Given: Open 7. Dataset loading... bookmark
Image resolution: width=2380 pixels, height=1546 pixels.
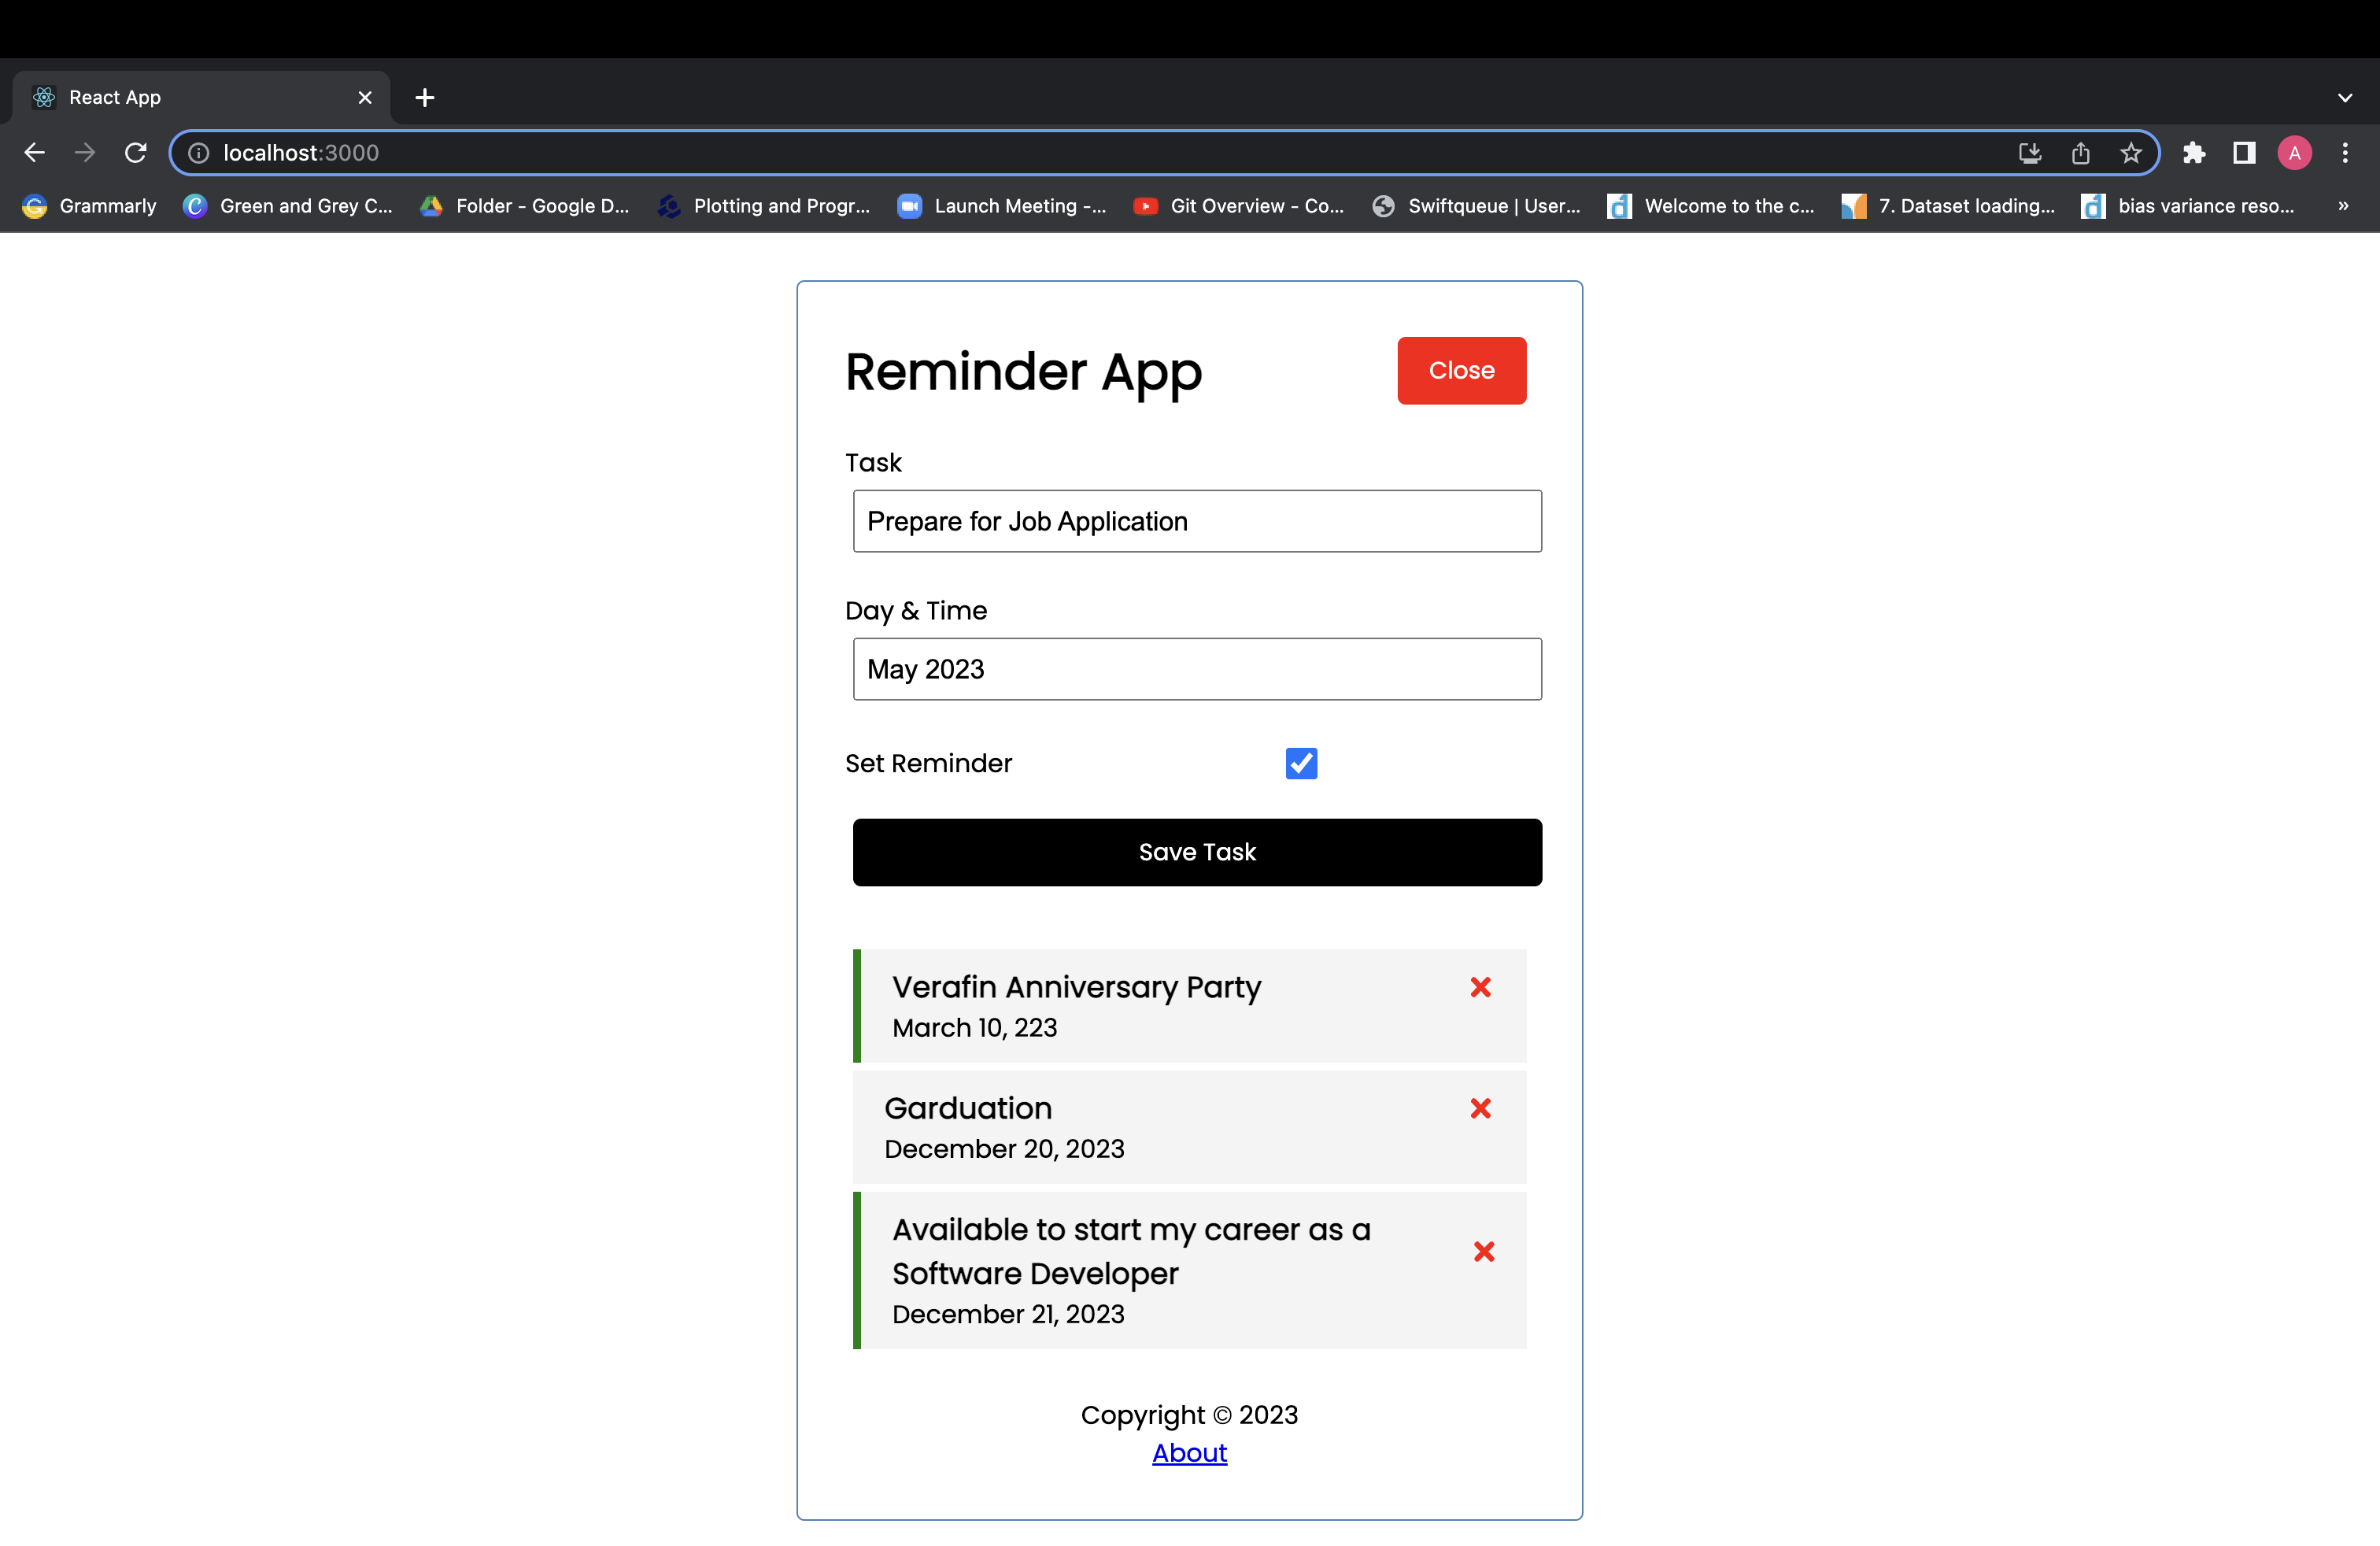Looking at the screenshot, I should point(1949,206).
